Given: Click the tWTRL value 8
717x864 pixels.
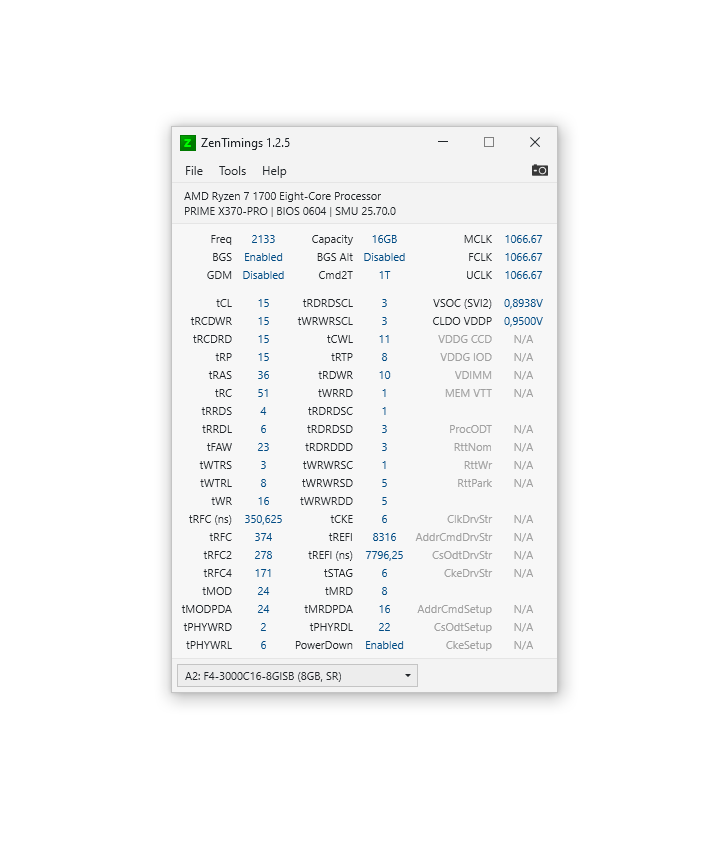Looking at the screenshot, I should [x=263, y=483].
